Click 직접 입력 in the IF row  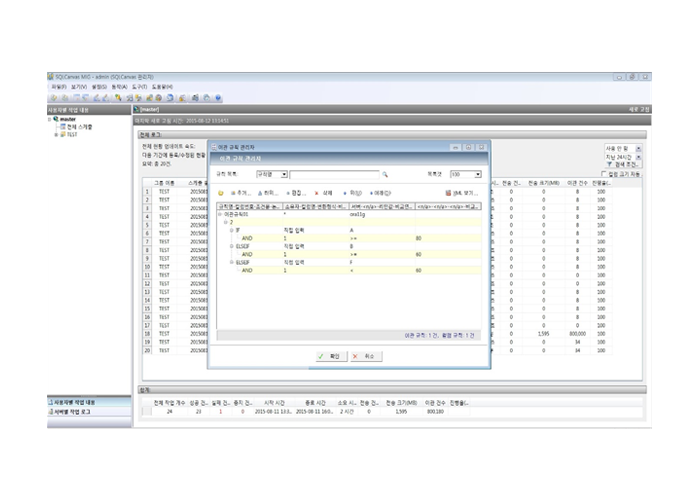[x=294, y=230]
